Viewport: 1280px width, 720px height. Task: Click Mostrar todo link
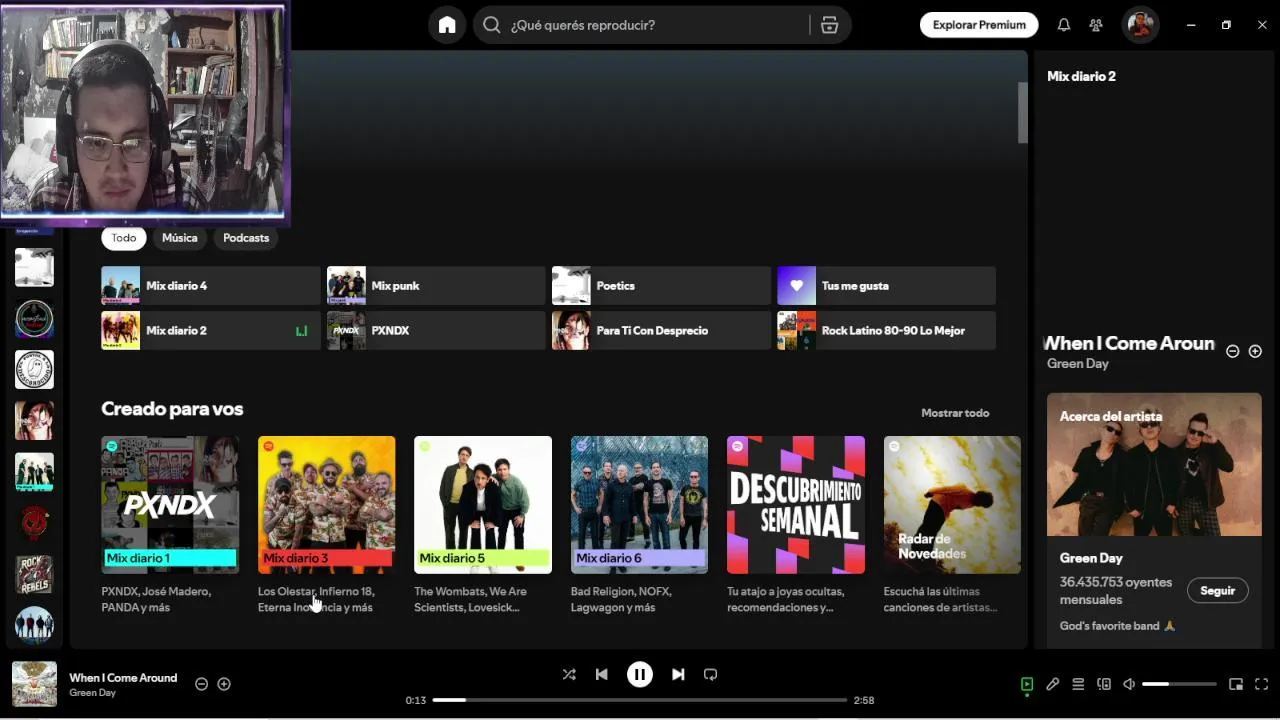tap(955, 413)
